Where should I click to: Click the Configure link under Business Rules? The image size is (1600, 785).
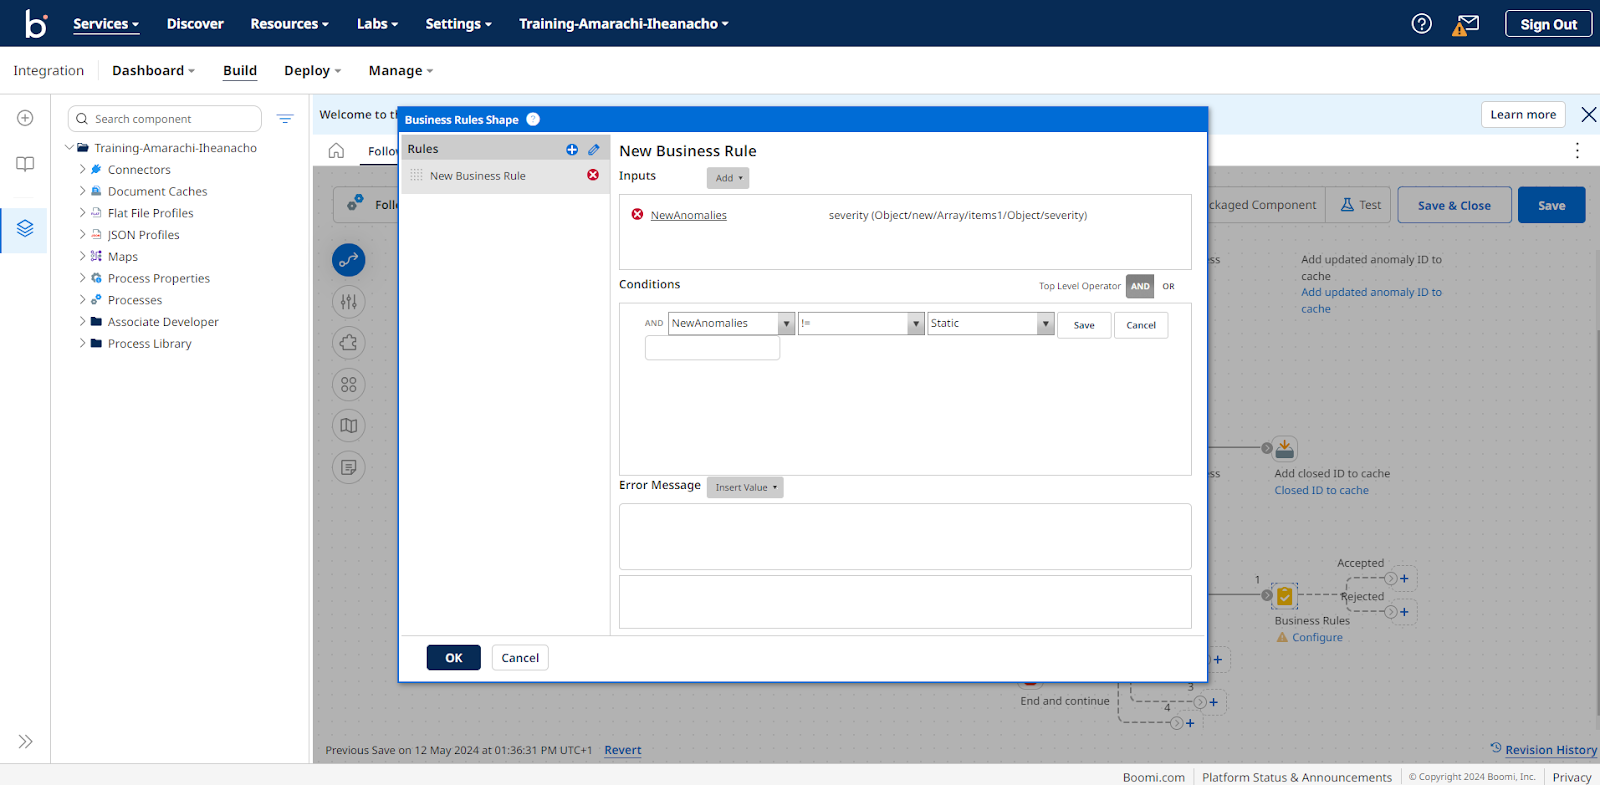click(1317, 637)
